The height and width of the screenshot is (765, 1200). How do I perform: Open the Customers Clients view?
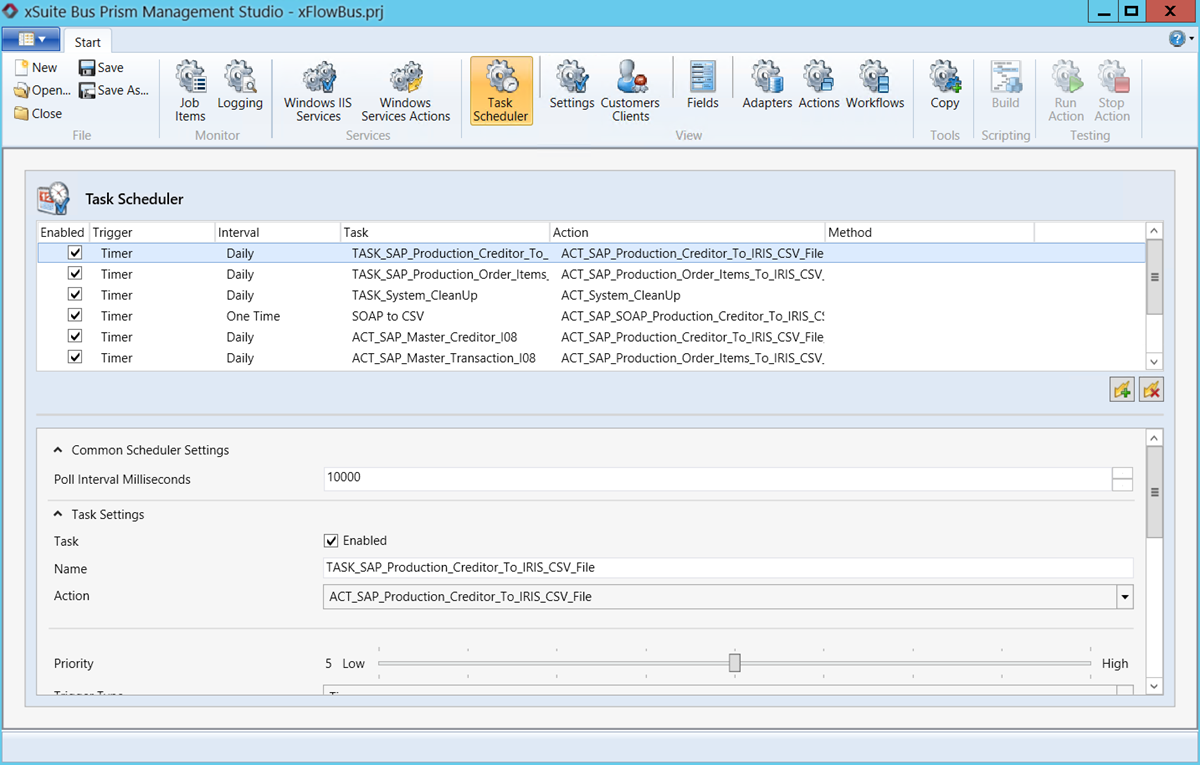[x=631, y=90]
